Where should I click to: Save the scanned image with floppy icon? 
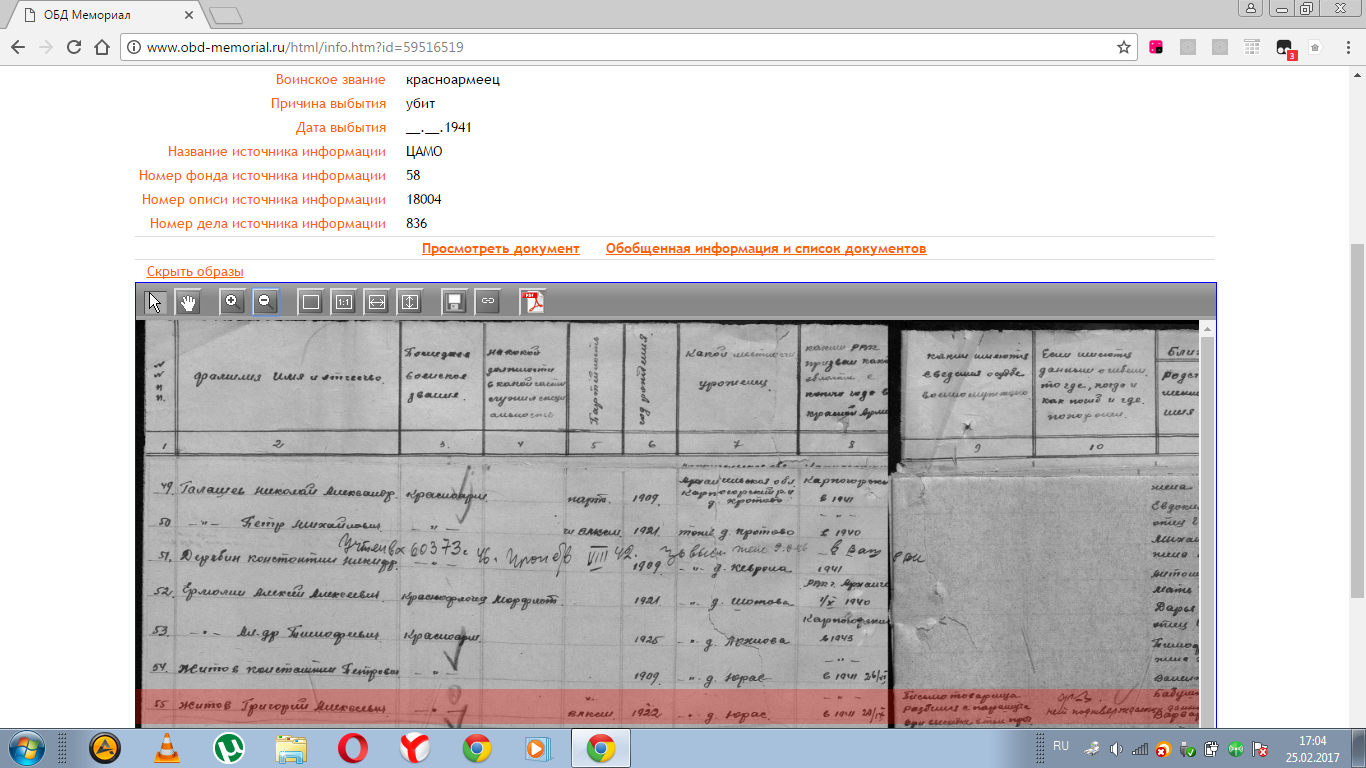click(455, 302)
